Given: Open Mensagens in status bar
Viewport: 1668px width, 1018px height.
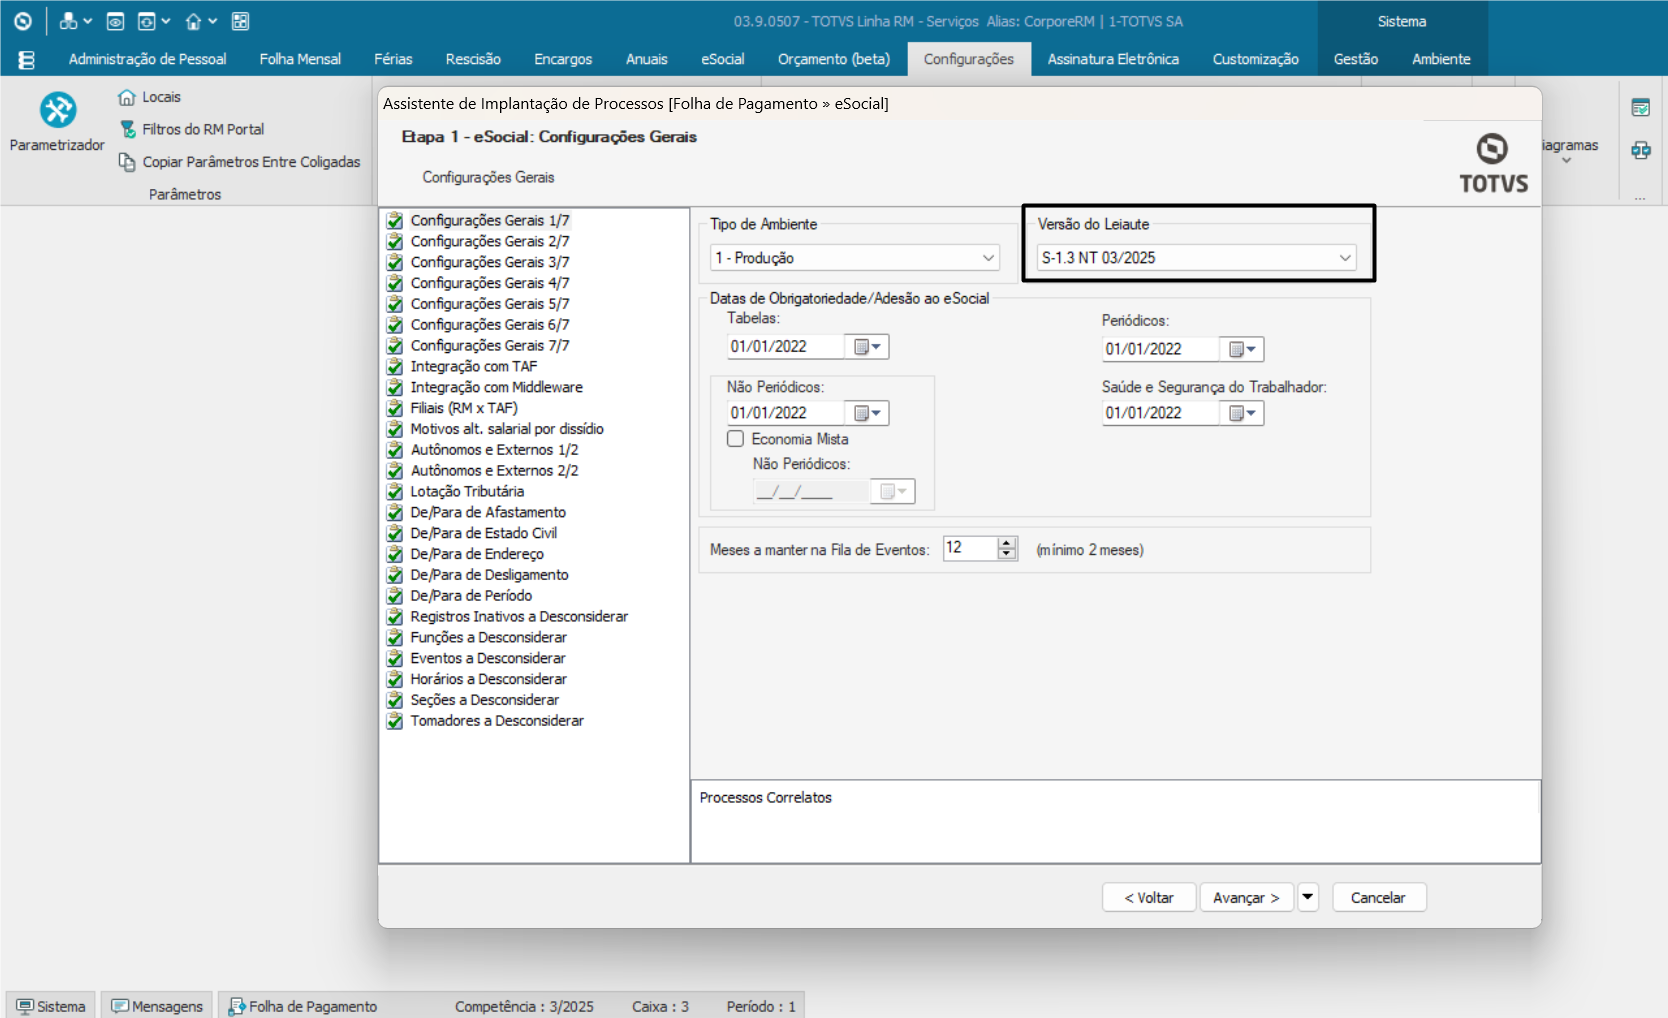Looking at the screenshot, I should 157,1006.
